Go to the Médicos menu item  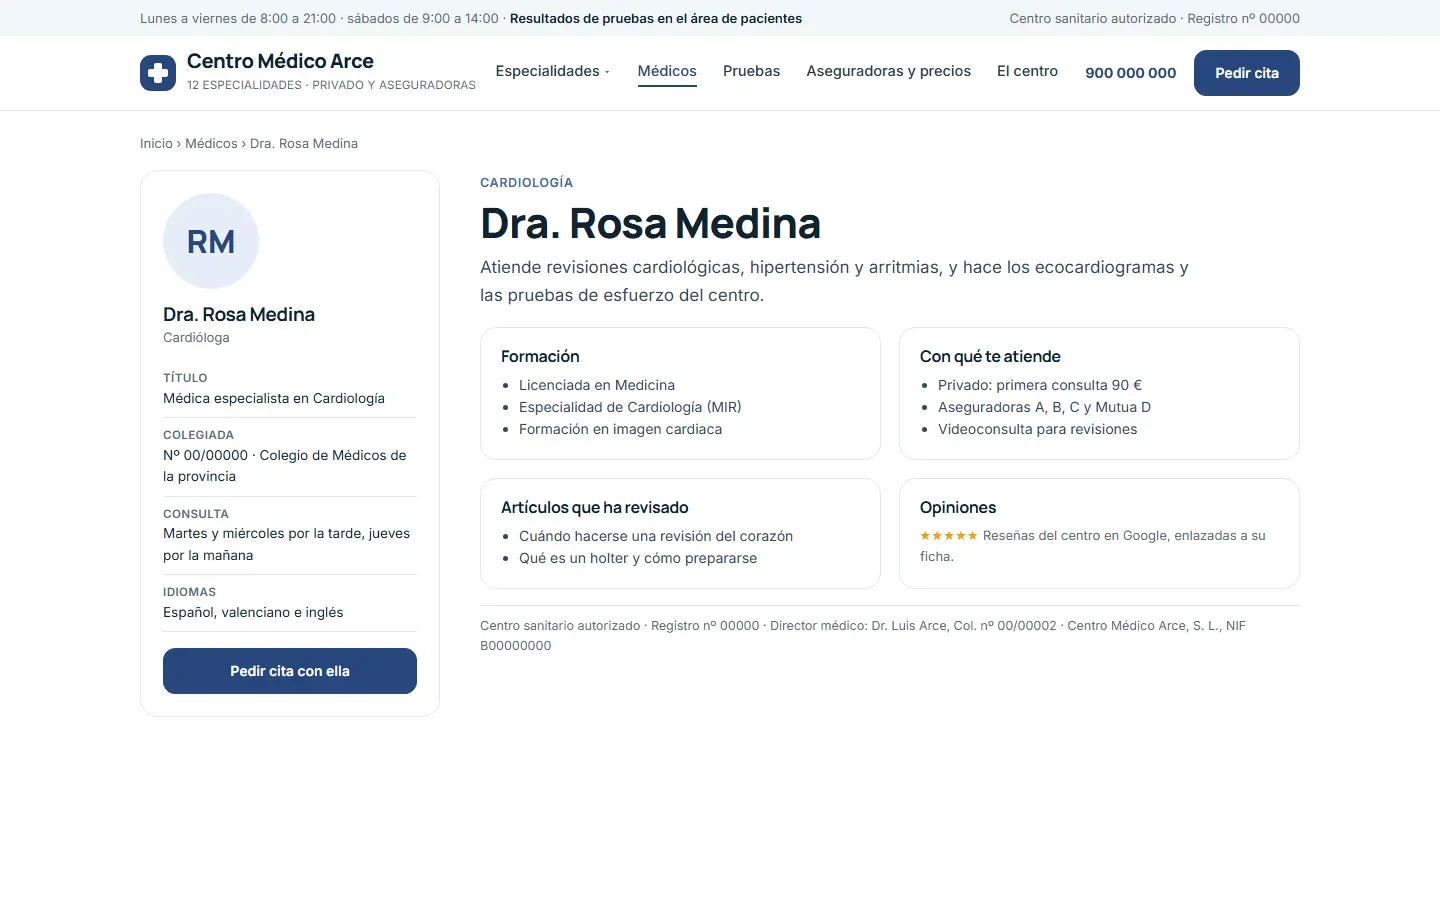coord(667,71)
